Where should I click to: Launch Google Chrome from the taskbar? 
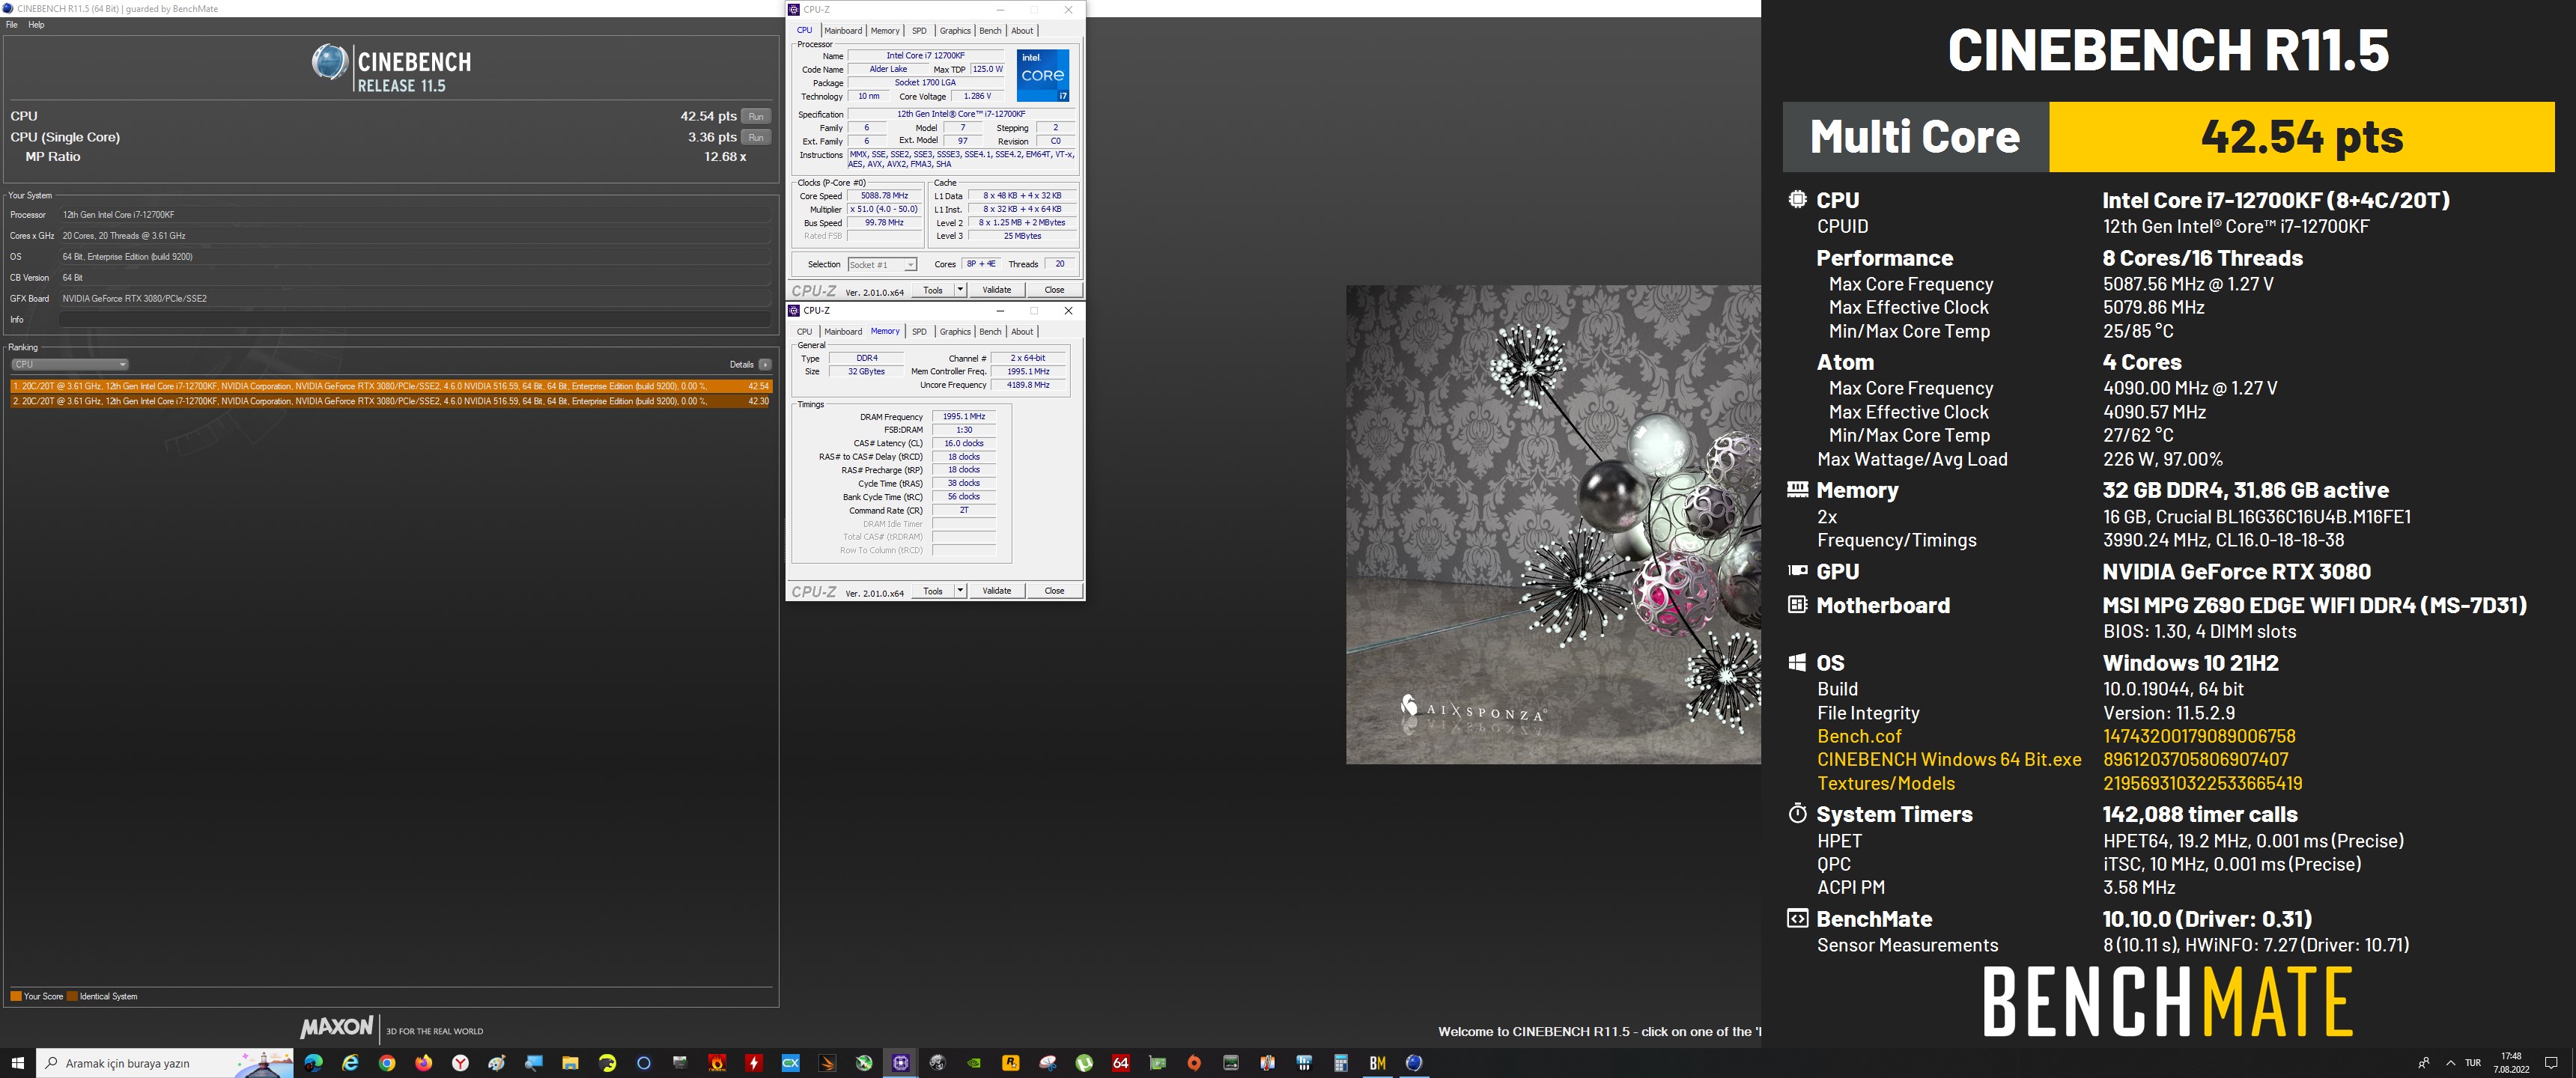click(387, 1063)
